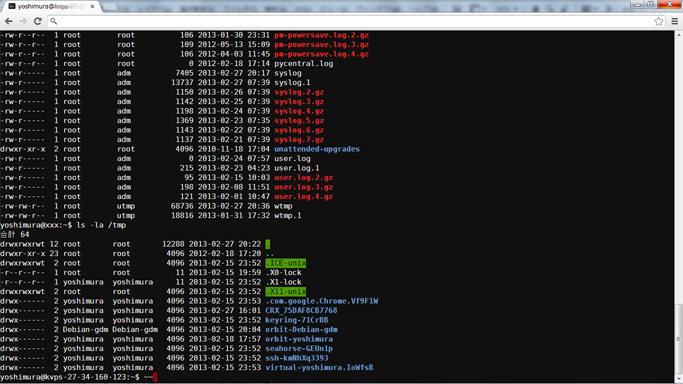The image size is (683, 384).
Task: Click user.log.2.gz file name
Action: pos(304,178)
